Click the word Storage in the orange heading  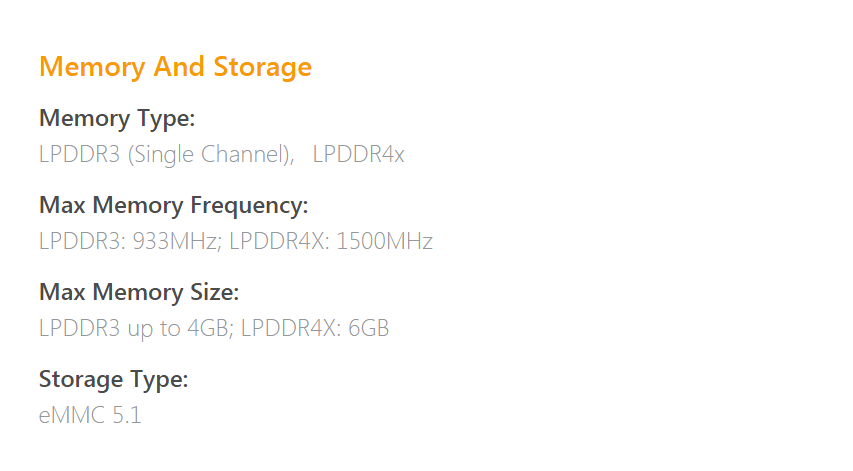coord(263,69)
